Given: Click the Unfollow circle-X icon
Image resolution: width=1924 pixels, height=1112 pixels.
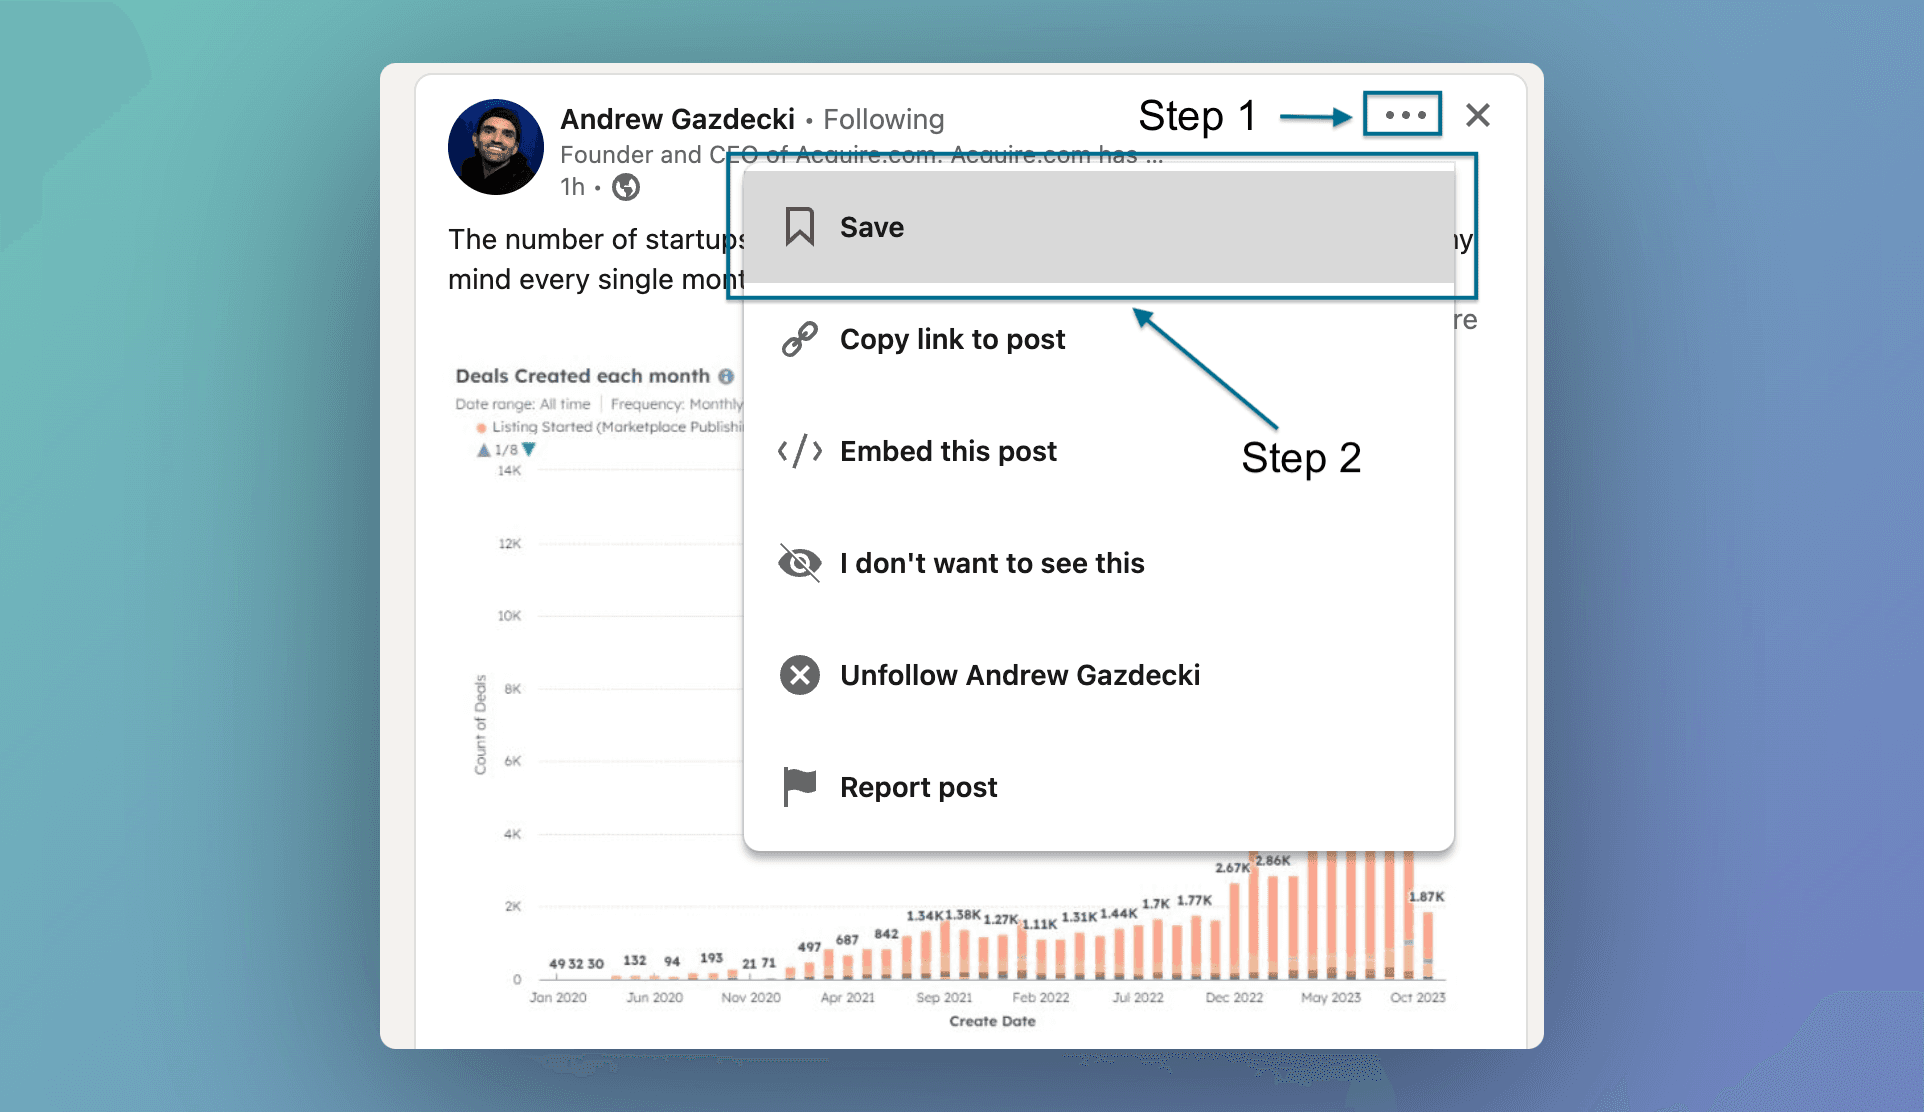Looking at the screenshot, I should coord(799,675).
